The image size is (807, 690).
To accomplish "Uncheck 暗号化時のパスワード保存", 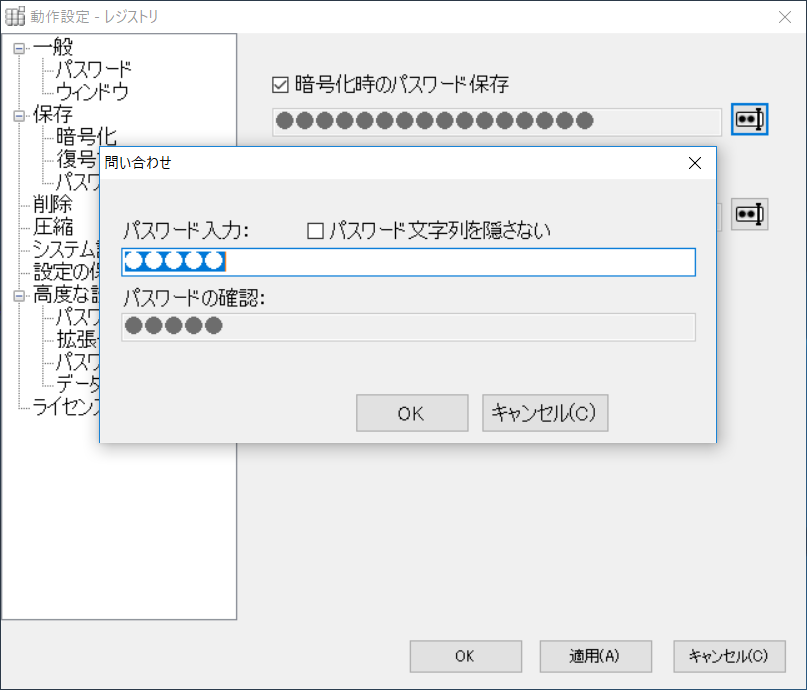I will click(x=277, y=85).
